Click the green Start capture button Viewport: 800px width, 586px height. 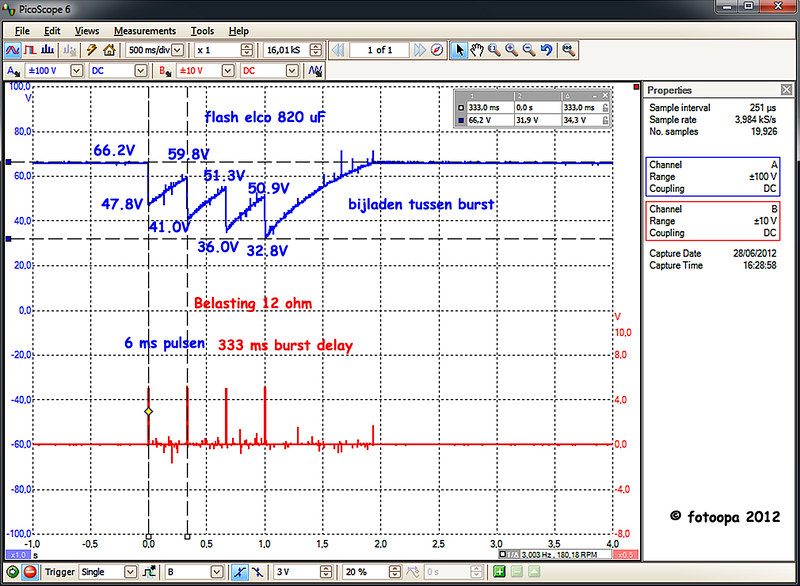(12, 572)
